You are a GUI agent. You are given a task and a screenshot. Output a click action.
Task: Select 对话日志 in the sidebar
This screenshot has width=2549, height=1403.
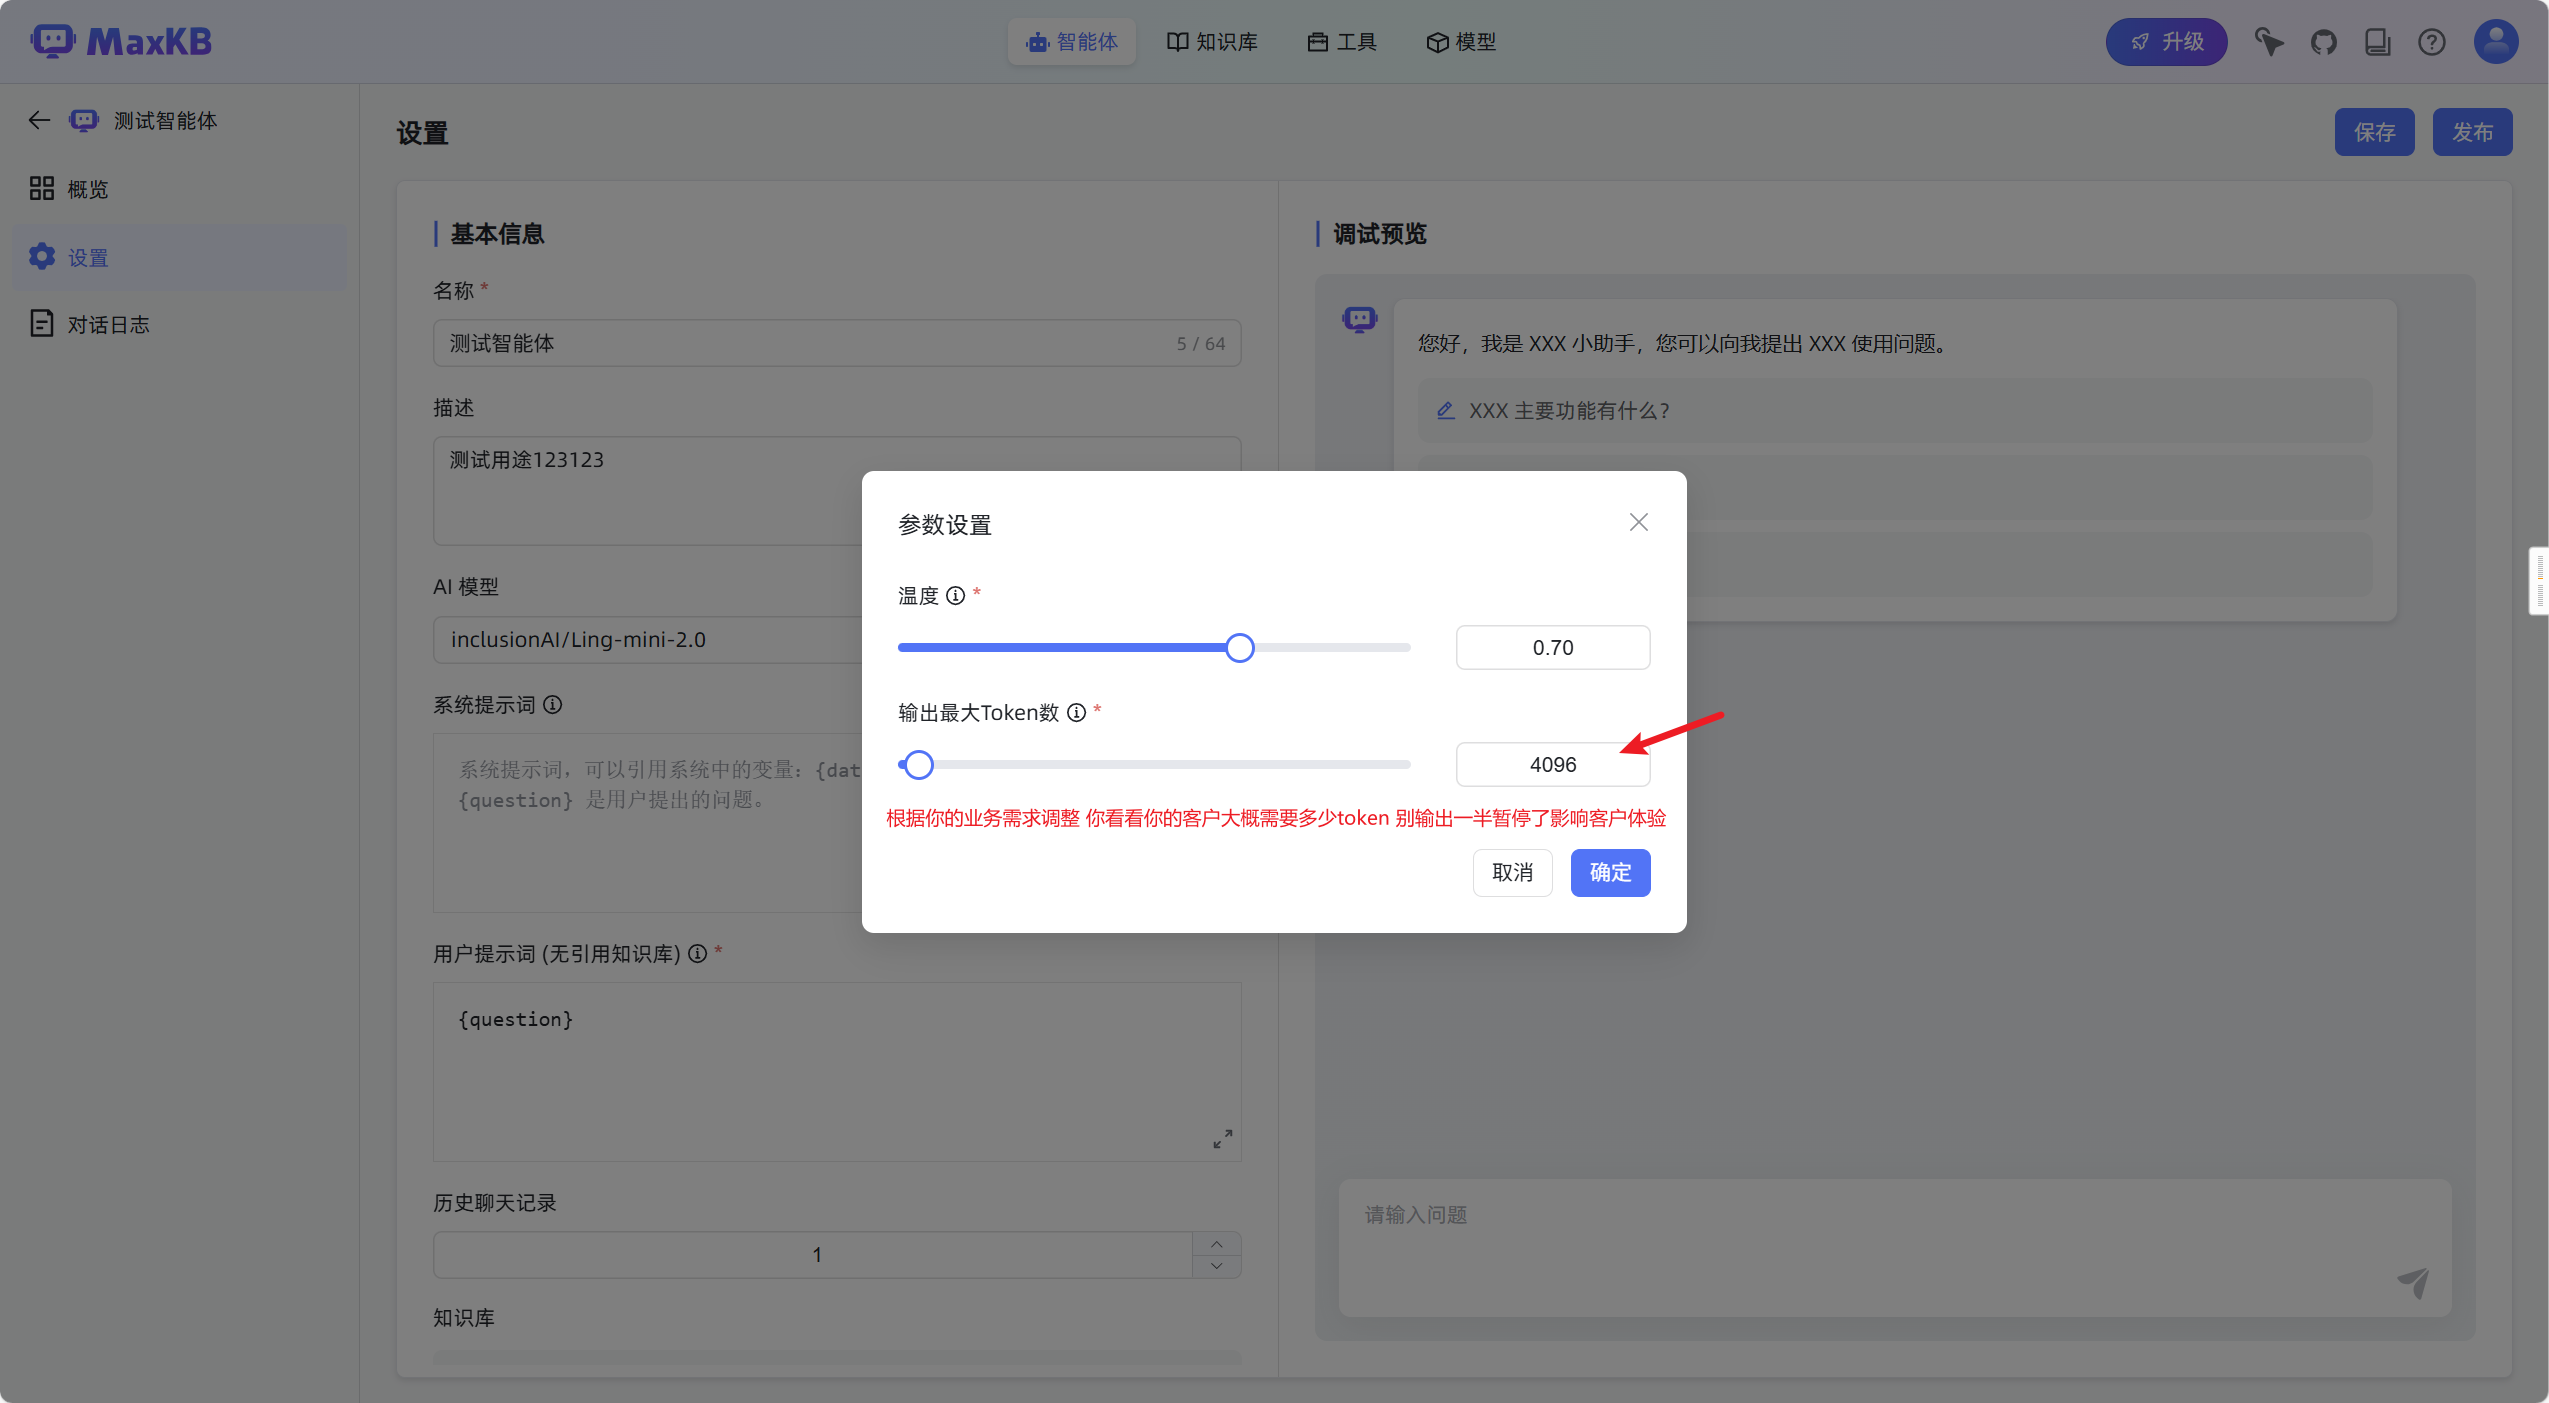click(108, 325)
